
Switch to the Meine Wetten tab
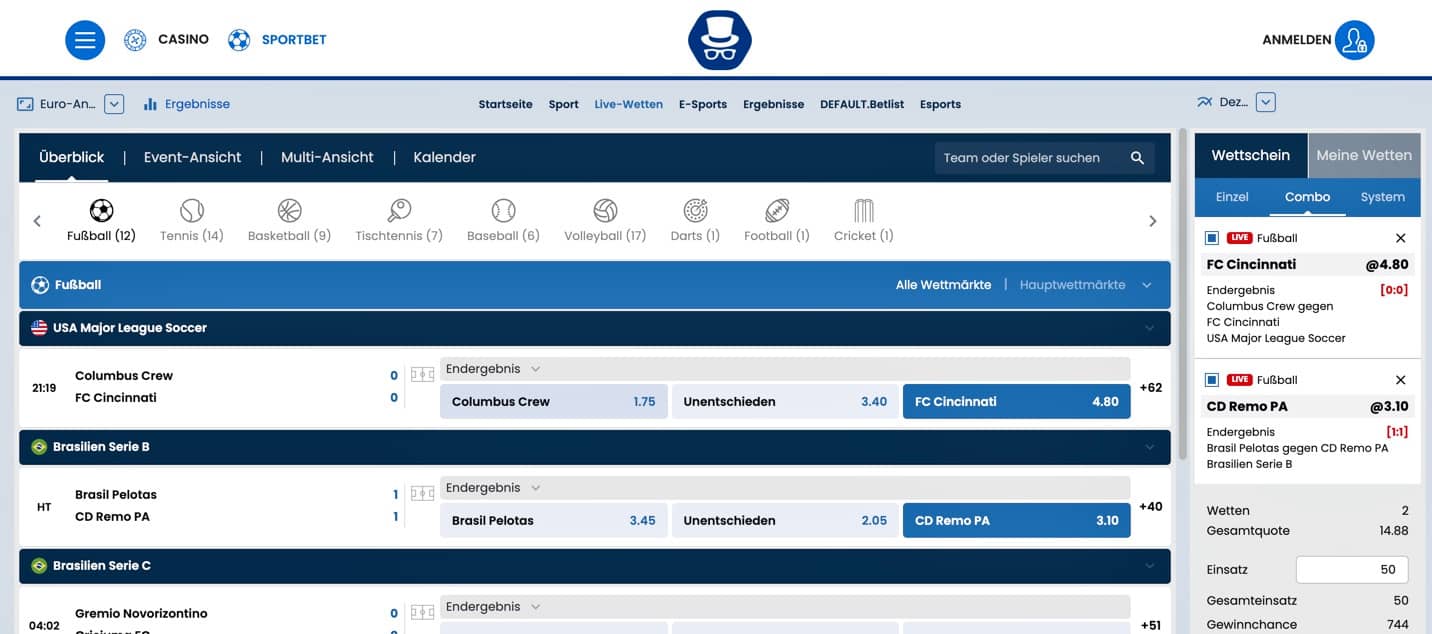coord(1363,155)
